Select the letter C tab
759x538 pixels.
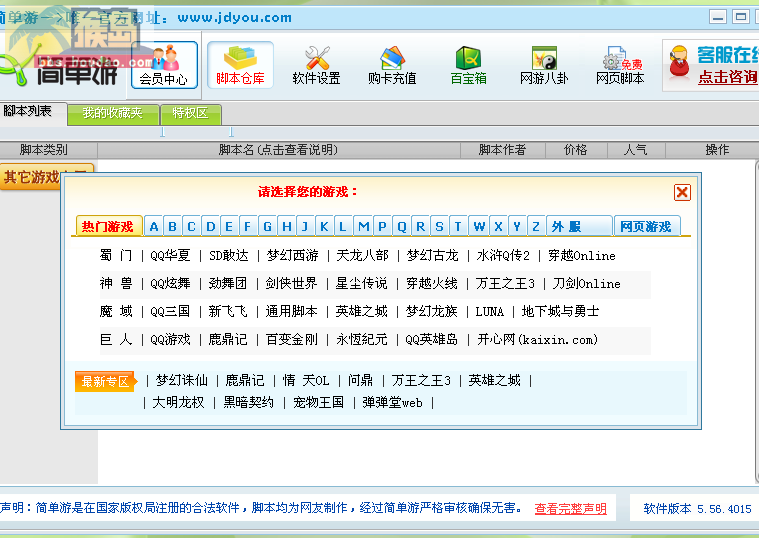click(192, 226)
